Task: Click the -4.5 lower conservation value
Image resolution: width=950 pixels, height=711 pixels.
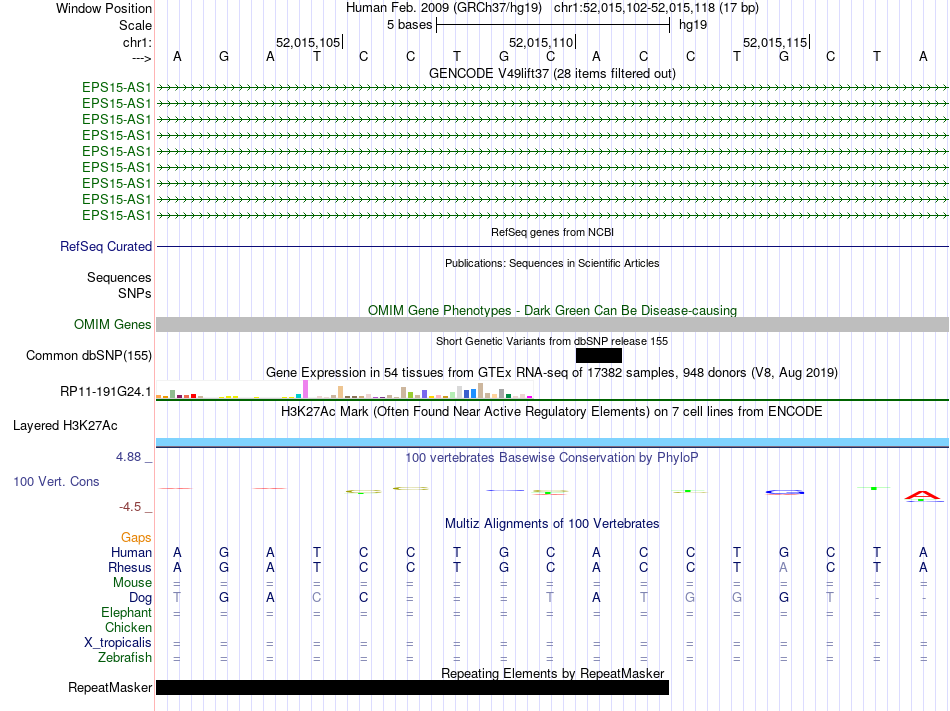Action: (x=130, y=507)
